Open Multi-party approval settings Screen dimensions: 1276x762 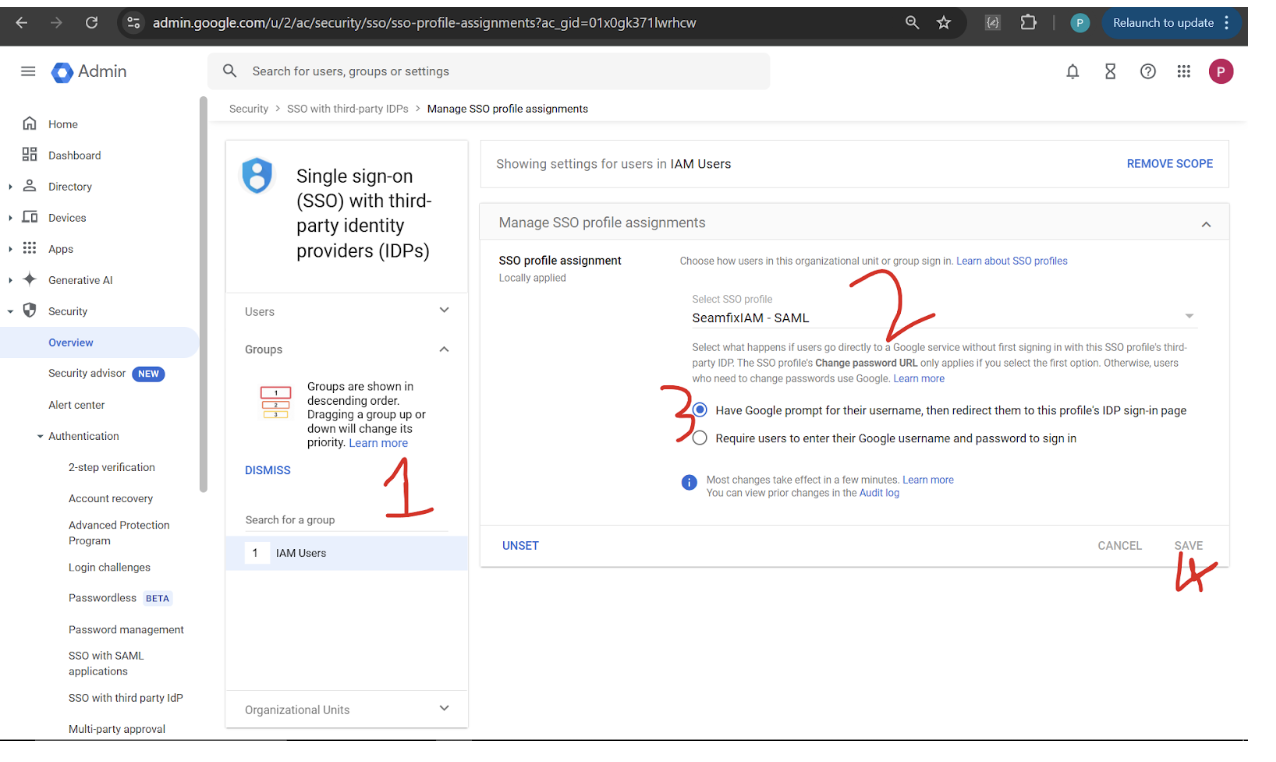coord(117,729)
